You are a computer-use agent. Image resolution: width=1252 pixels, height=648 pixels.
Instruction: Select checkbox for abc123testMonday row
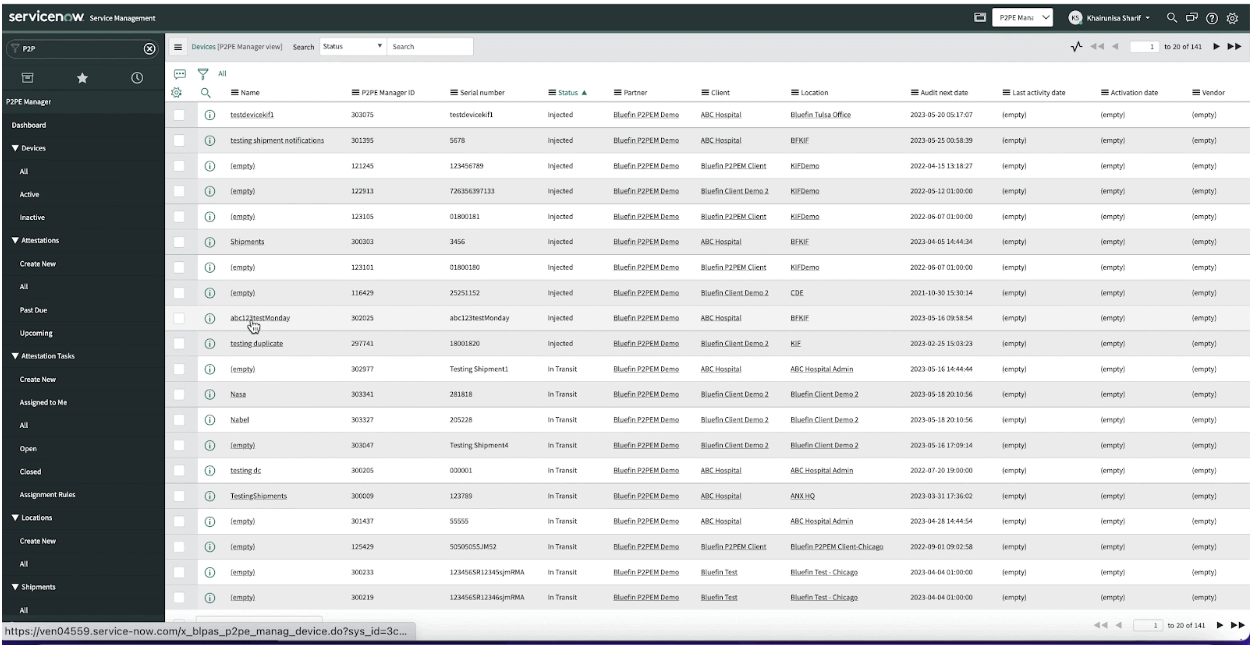[180, 318]
